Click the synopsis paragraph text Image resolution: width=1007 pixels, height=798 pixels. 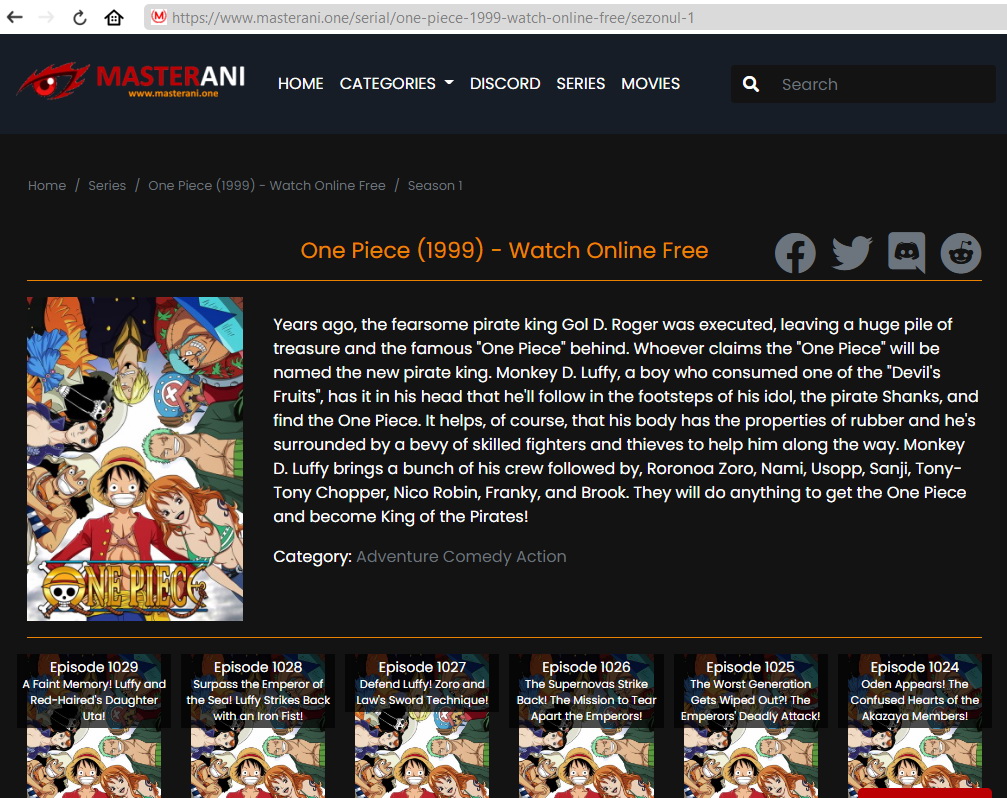(x=626, y=421)
